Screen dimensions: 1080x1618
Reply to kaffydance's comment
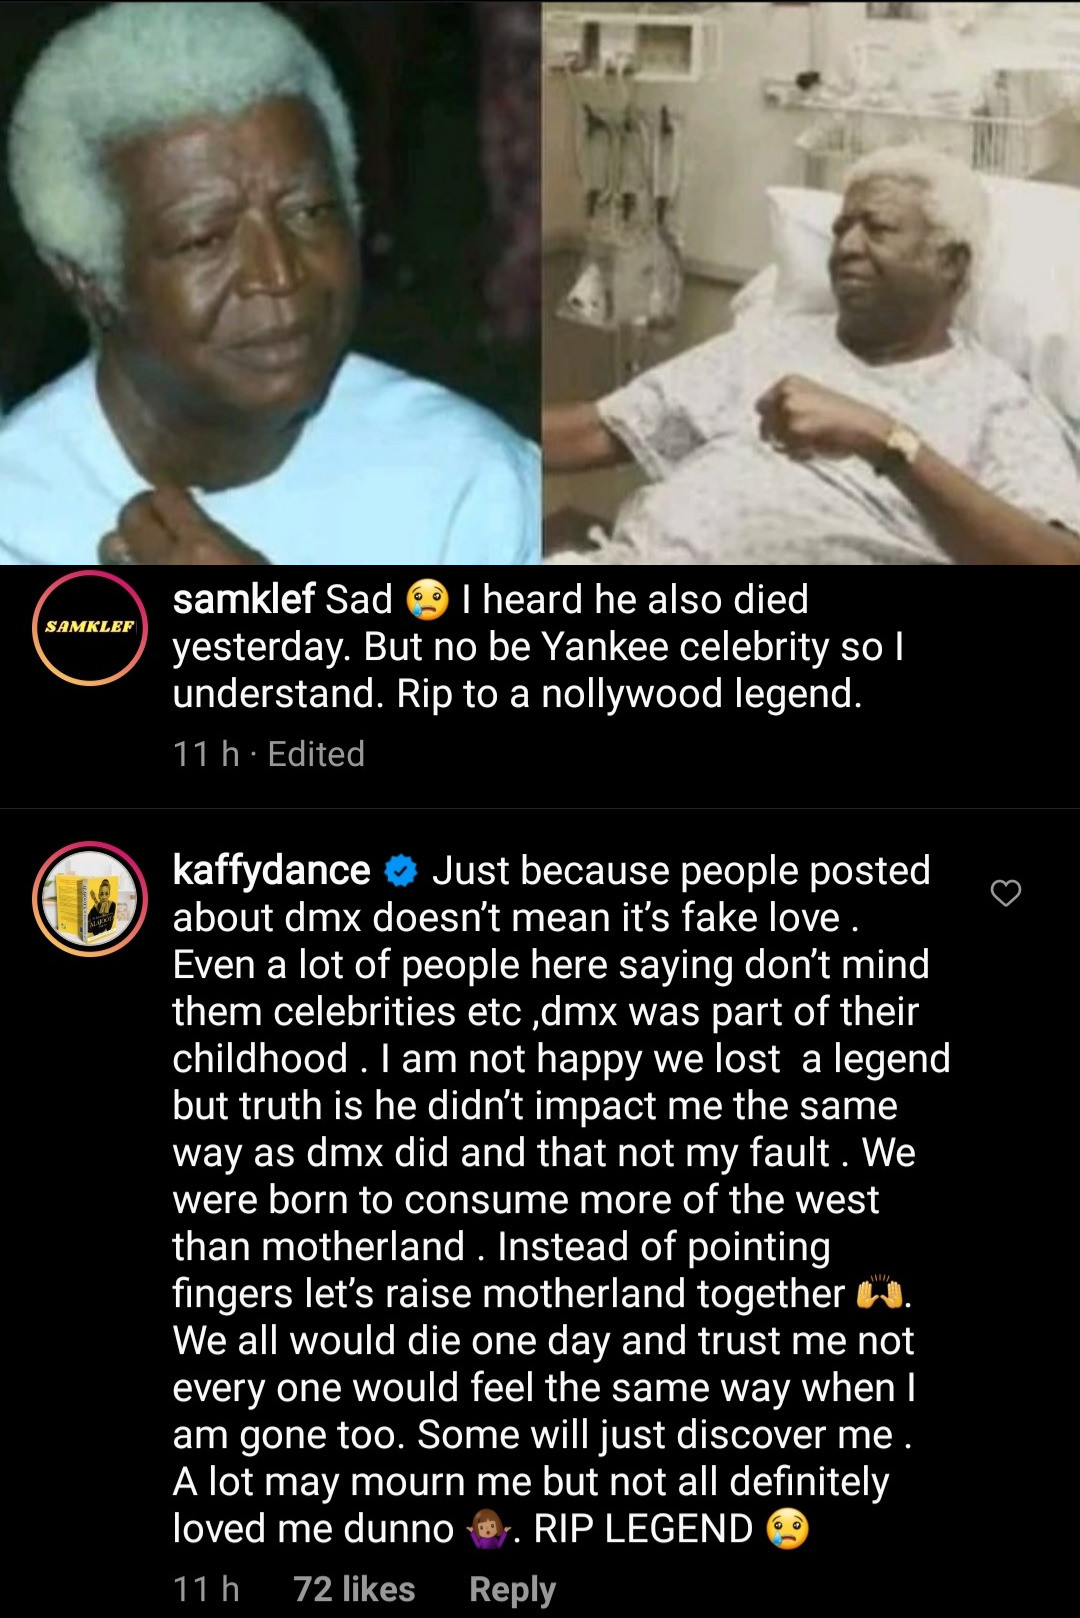tap(512, 1589)
